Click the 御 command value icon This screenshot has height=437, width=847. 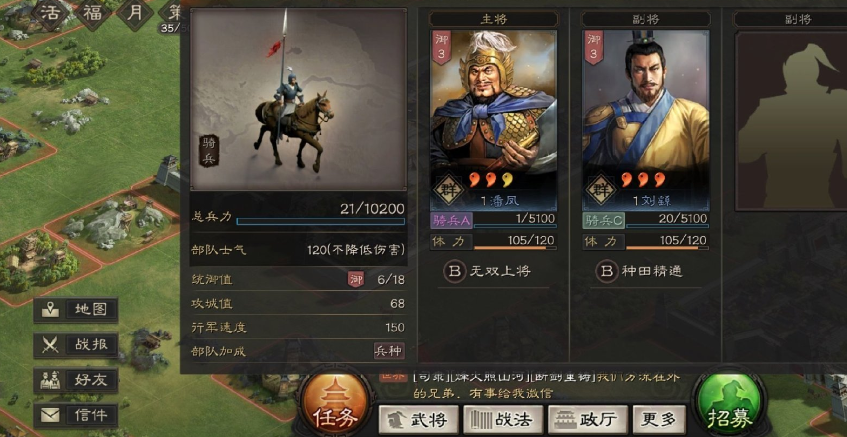(355, 279)
